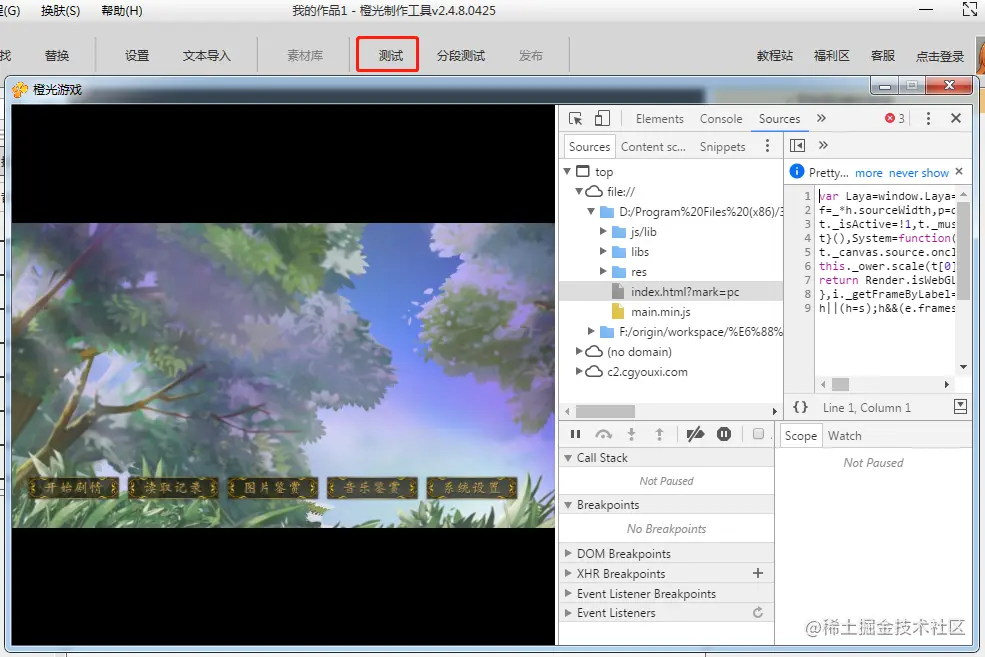985x657 pixels.
Task: Toggle the file navigator sidebar icon
Action: (x=797, y=146)
